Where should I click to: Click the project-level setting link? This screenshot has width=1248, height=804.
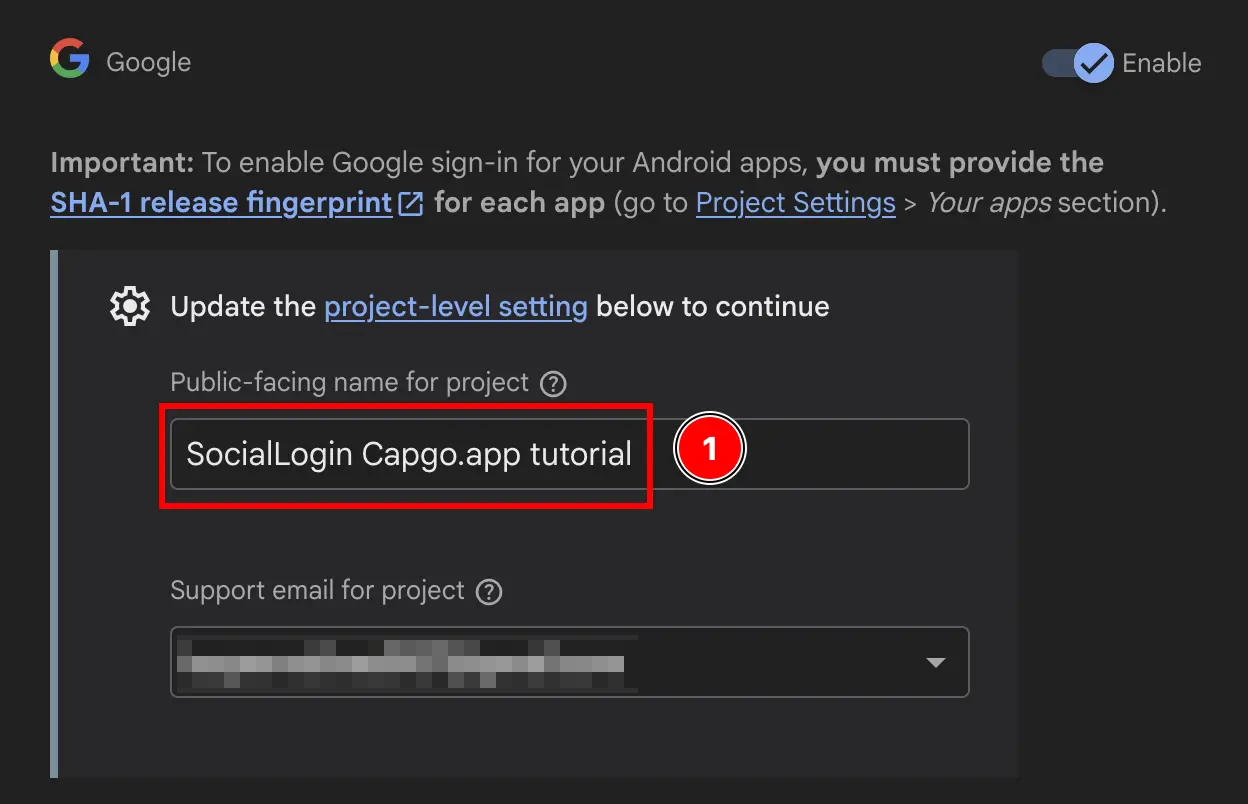[455, 306]
